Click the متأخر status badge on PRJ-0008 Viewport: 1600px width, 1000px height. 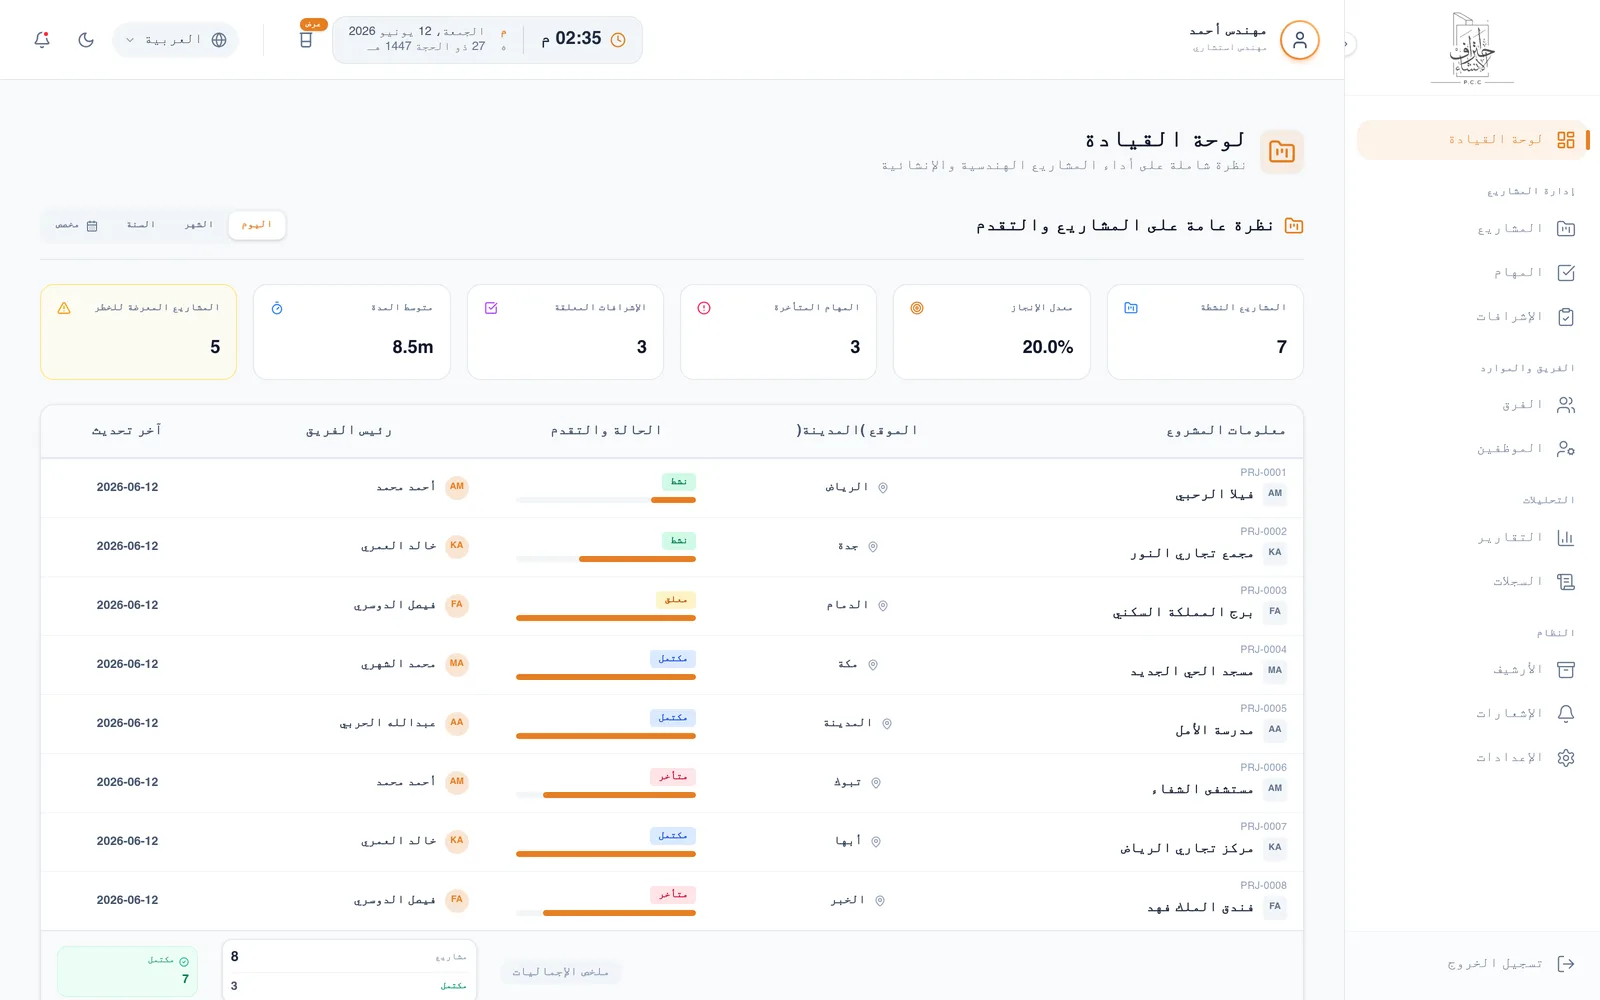click(673, 895)
